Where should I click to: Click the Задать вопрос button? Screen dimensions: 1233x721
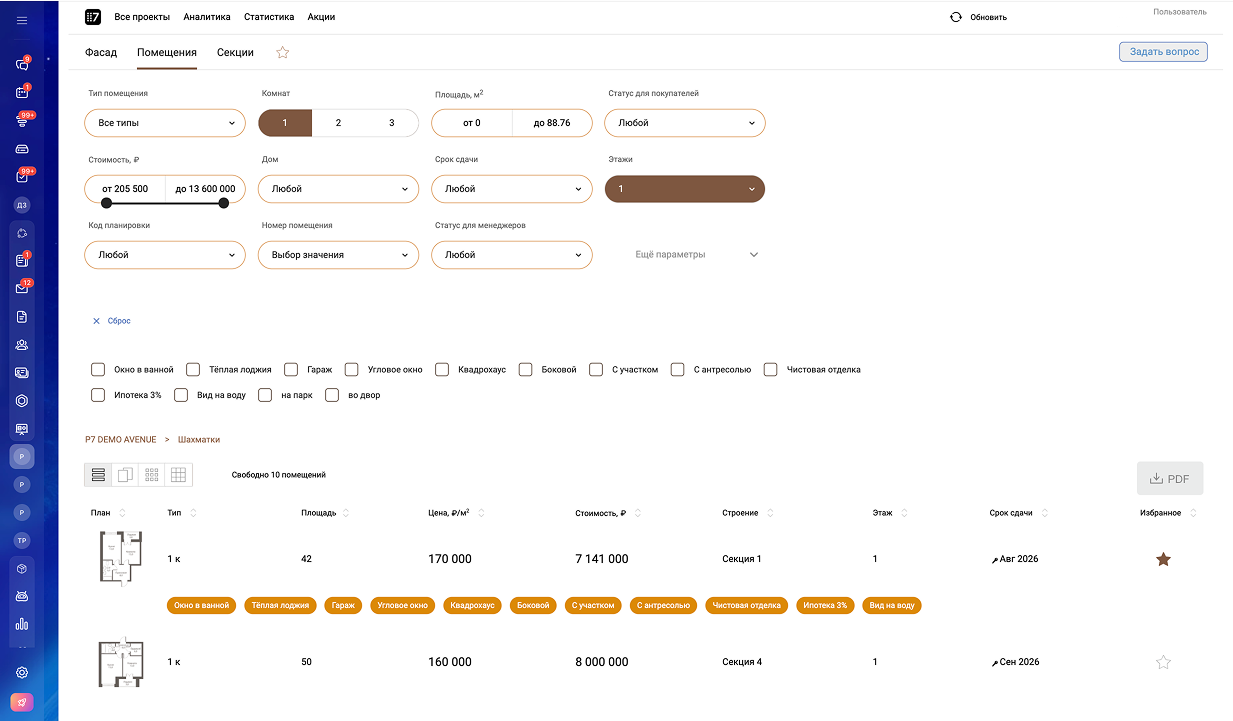click(1163, 52)
